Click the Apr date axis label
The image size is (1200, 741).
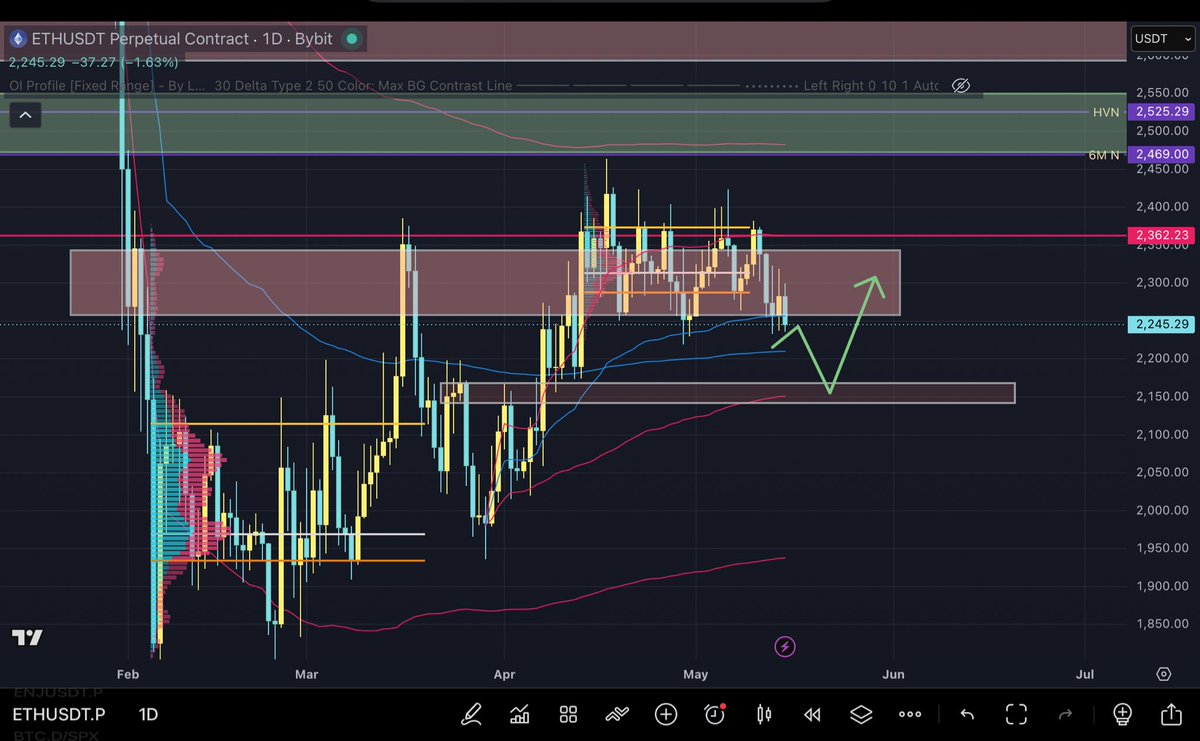(x=504, y=674)
